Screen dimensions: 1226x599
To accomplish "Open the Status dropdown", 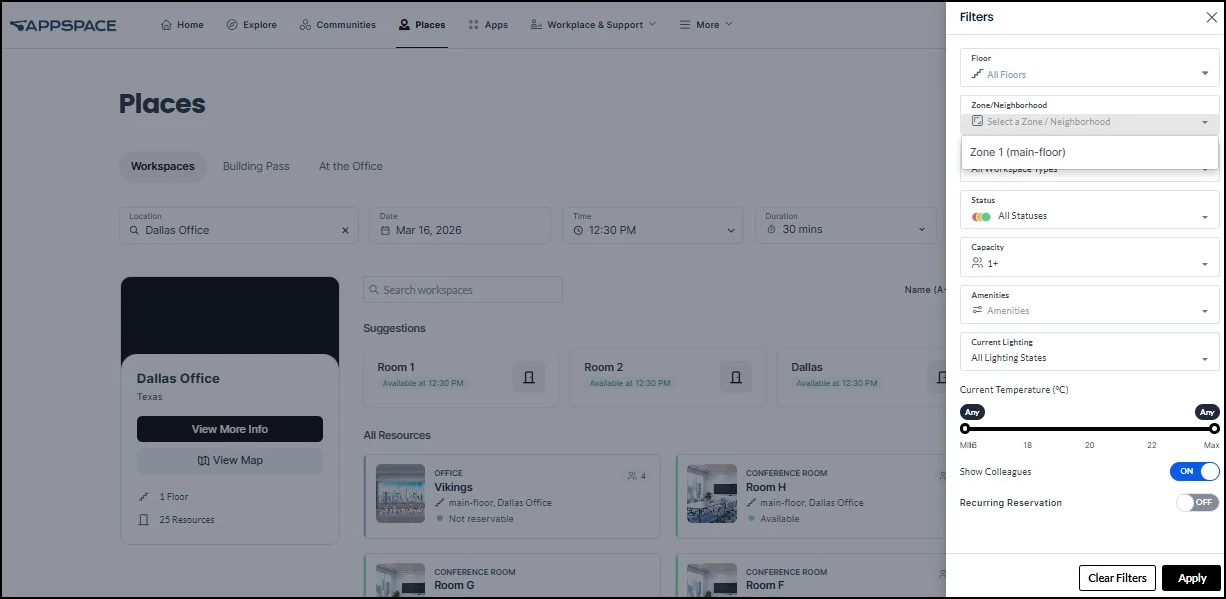I will [1089, 209].
